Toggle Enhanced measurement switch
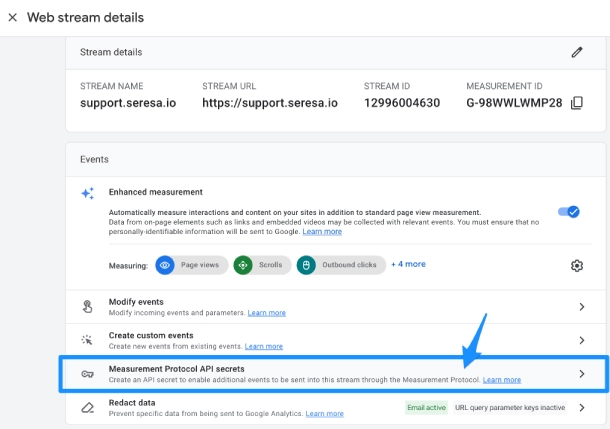 569,212
